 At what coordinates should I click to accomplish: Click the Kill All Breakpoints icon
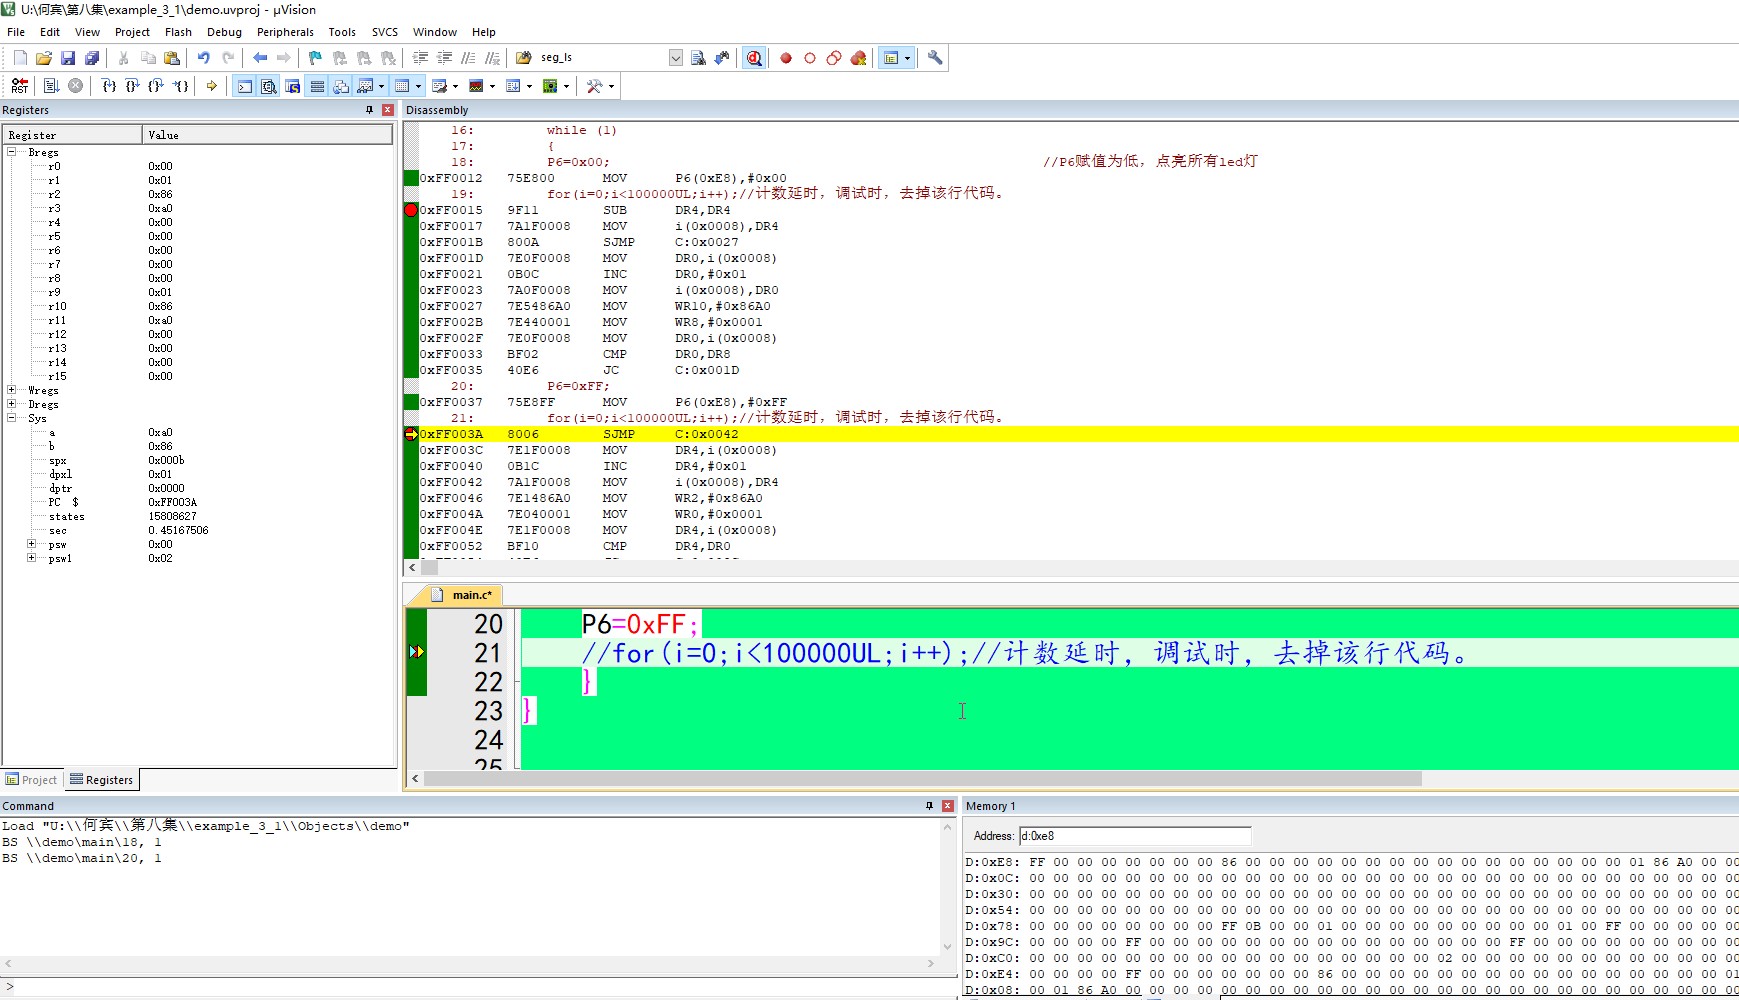858,58
